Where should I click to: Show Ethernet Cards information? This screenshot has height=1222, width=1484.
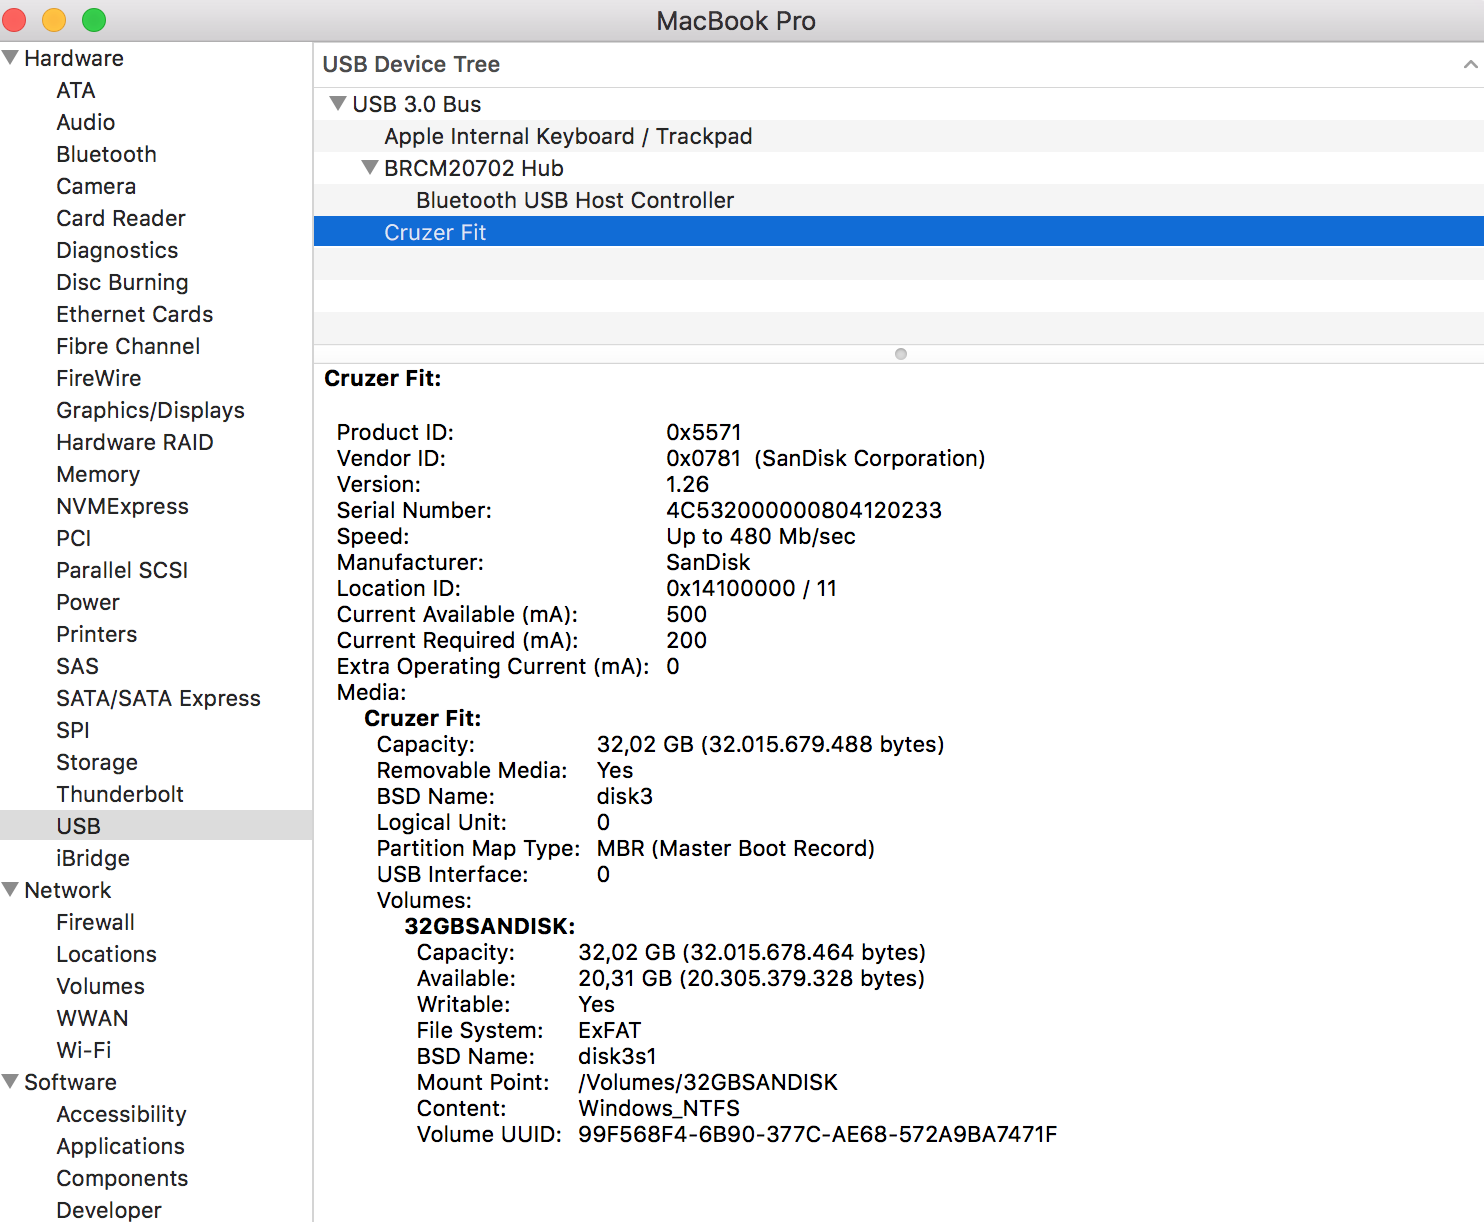(x=134, y=314)
